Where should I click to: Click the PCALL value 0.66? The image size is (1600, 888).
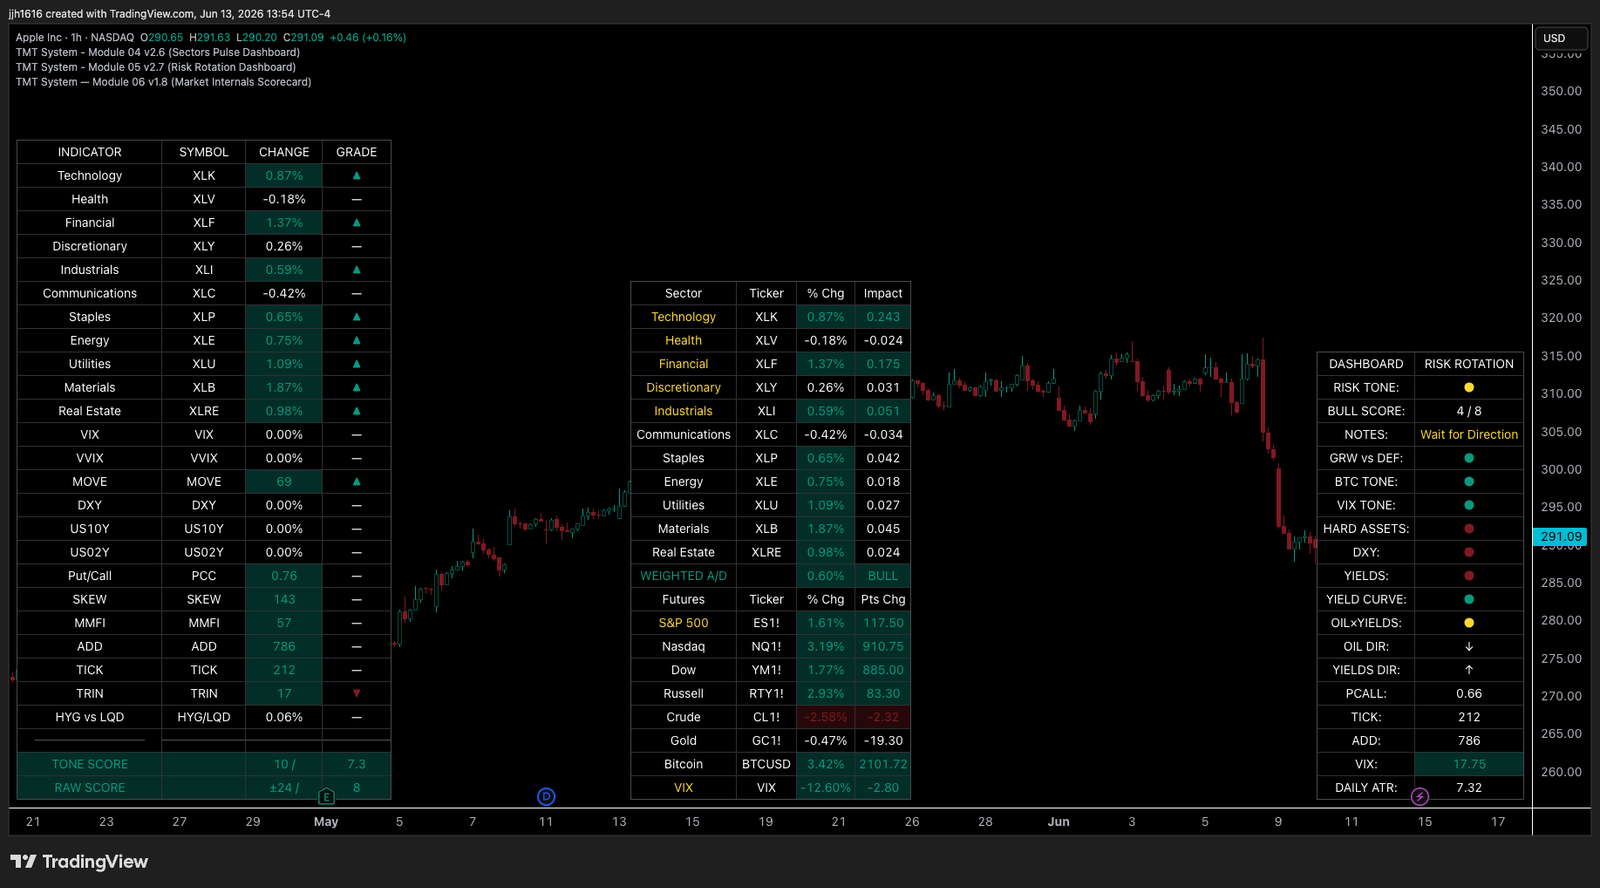click(1469, 694)
